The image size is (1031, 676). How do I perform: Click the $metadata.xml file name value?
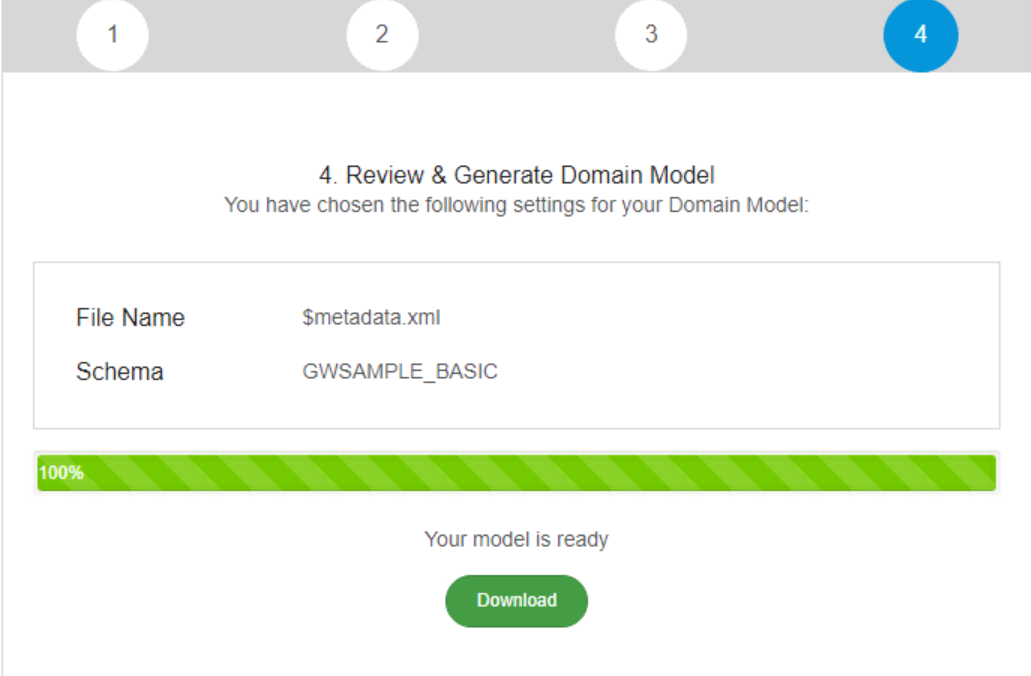[371, 318]
